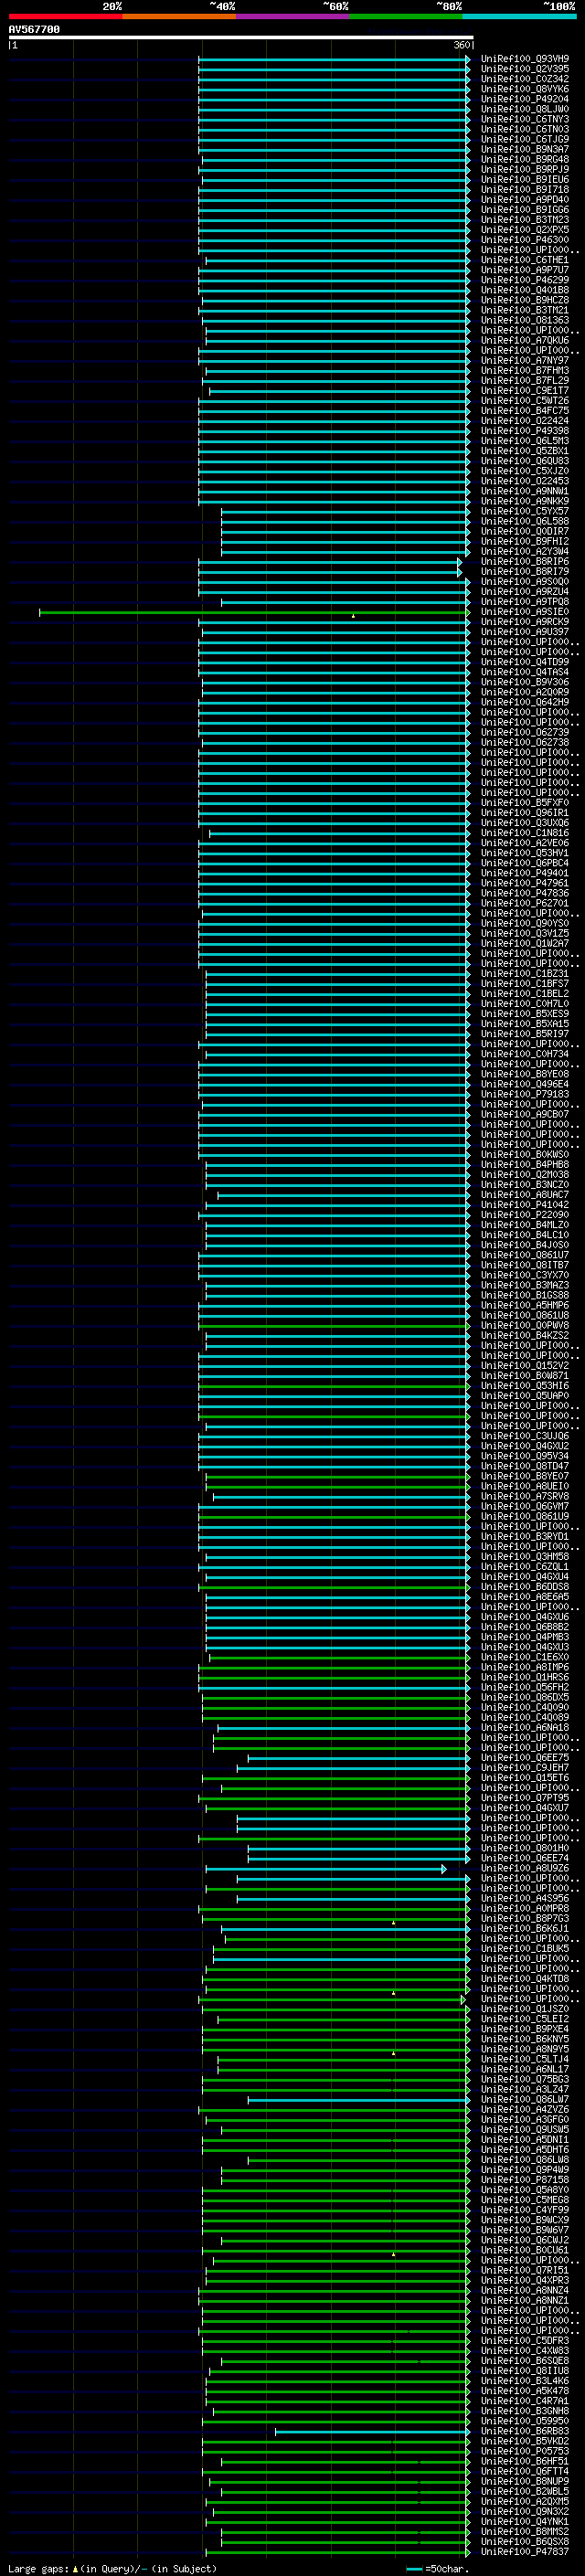Select the UniRef100_B8RI79 label
The height and width of the screenshot is (2576, 585).
tap(525, 572)
